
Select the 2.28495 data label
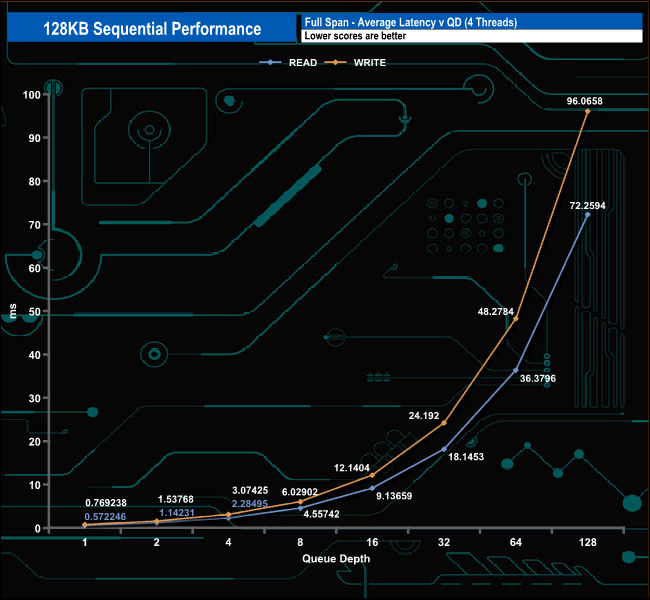pos(250,503)
